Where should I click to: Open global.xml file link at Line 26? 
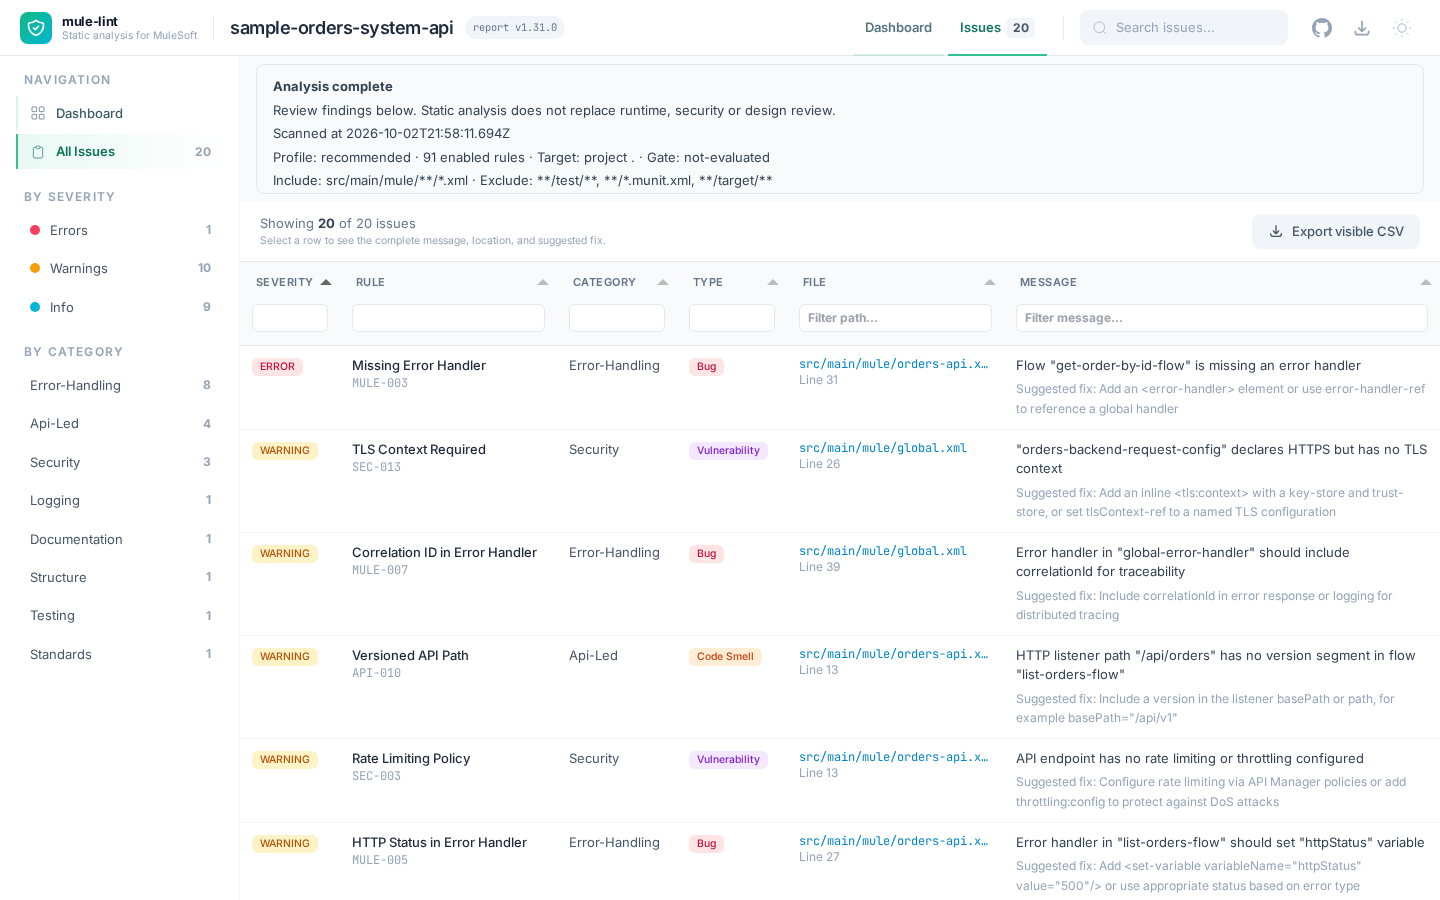click(x=883, y=448)
